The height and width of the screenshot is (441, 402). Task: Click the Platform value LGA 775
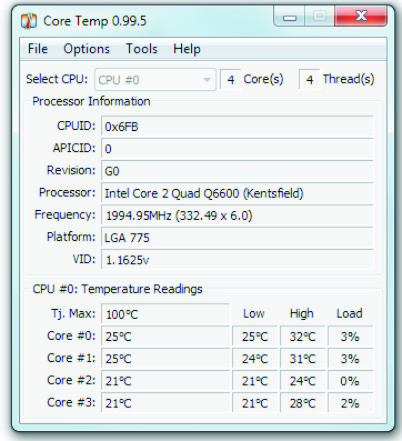[237, 238]
